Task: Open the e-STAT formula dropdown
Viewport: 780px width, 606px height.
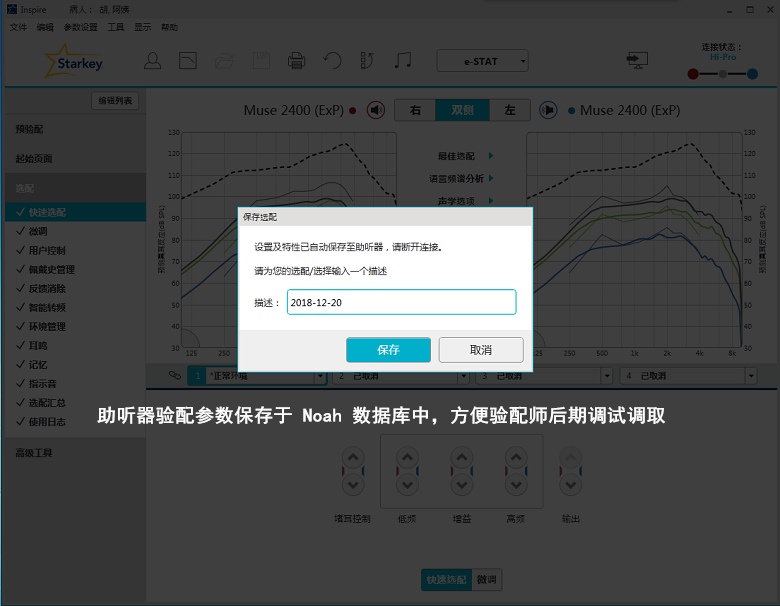Action: 483,62
